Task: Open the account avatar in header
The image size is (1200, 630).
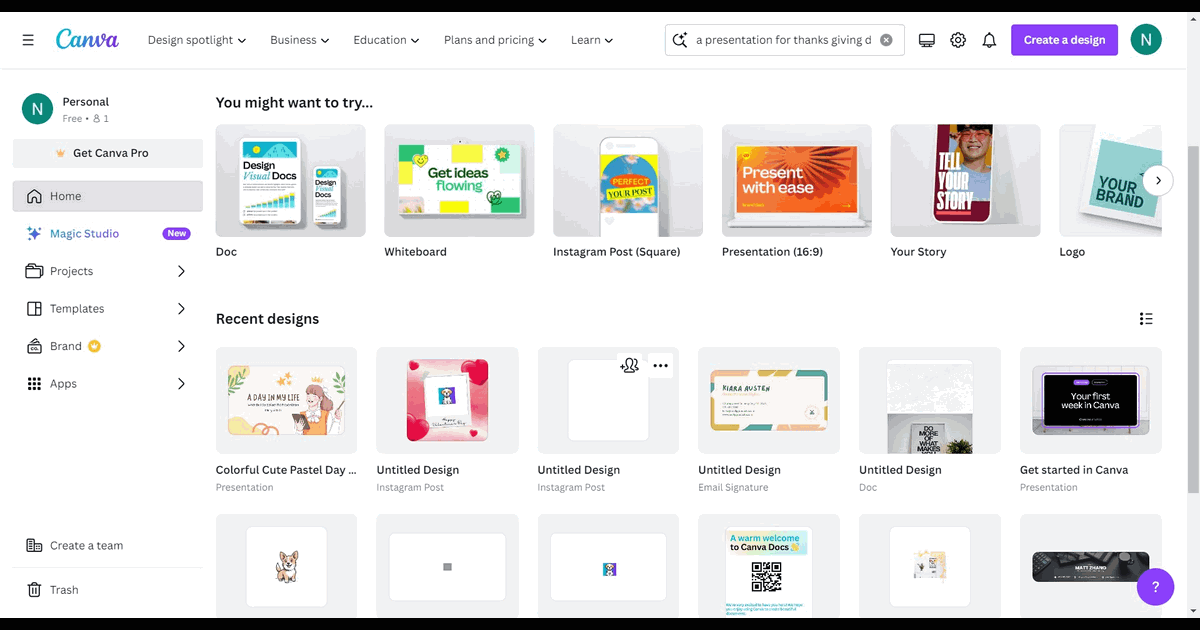Action: coord(1146,40)
